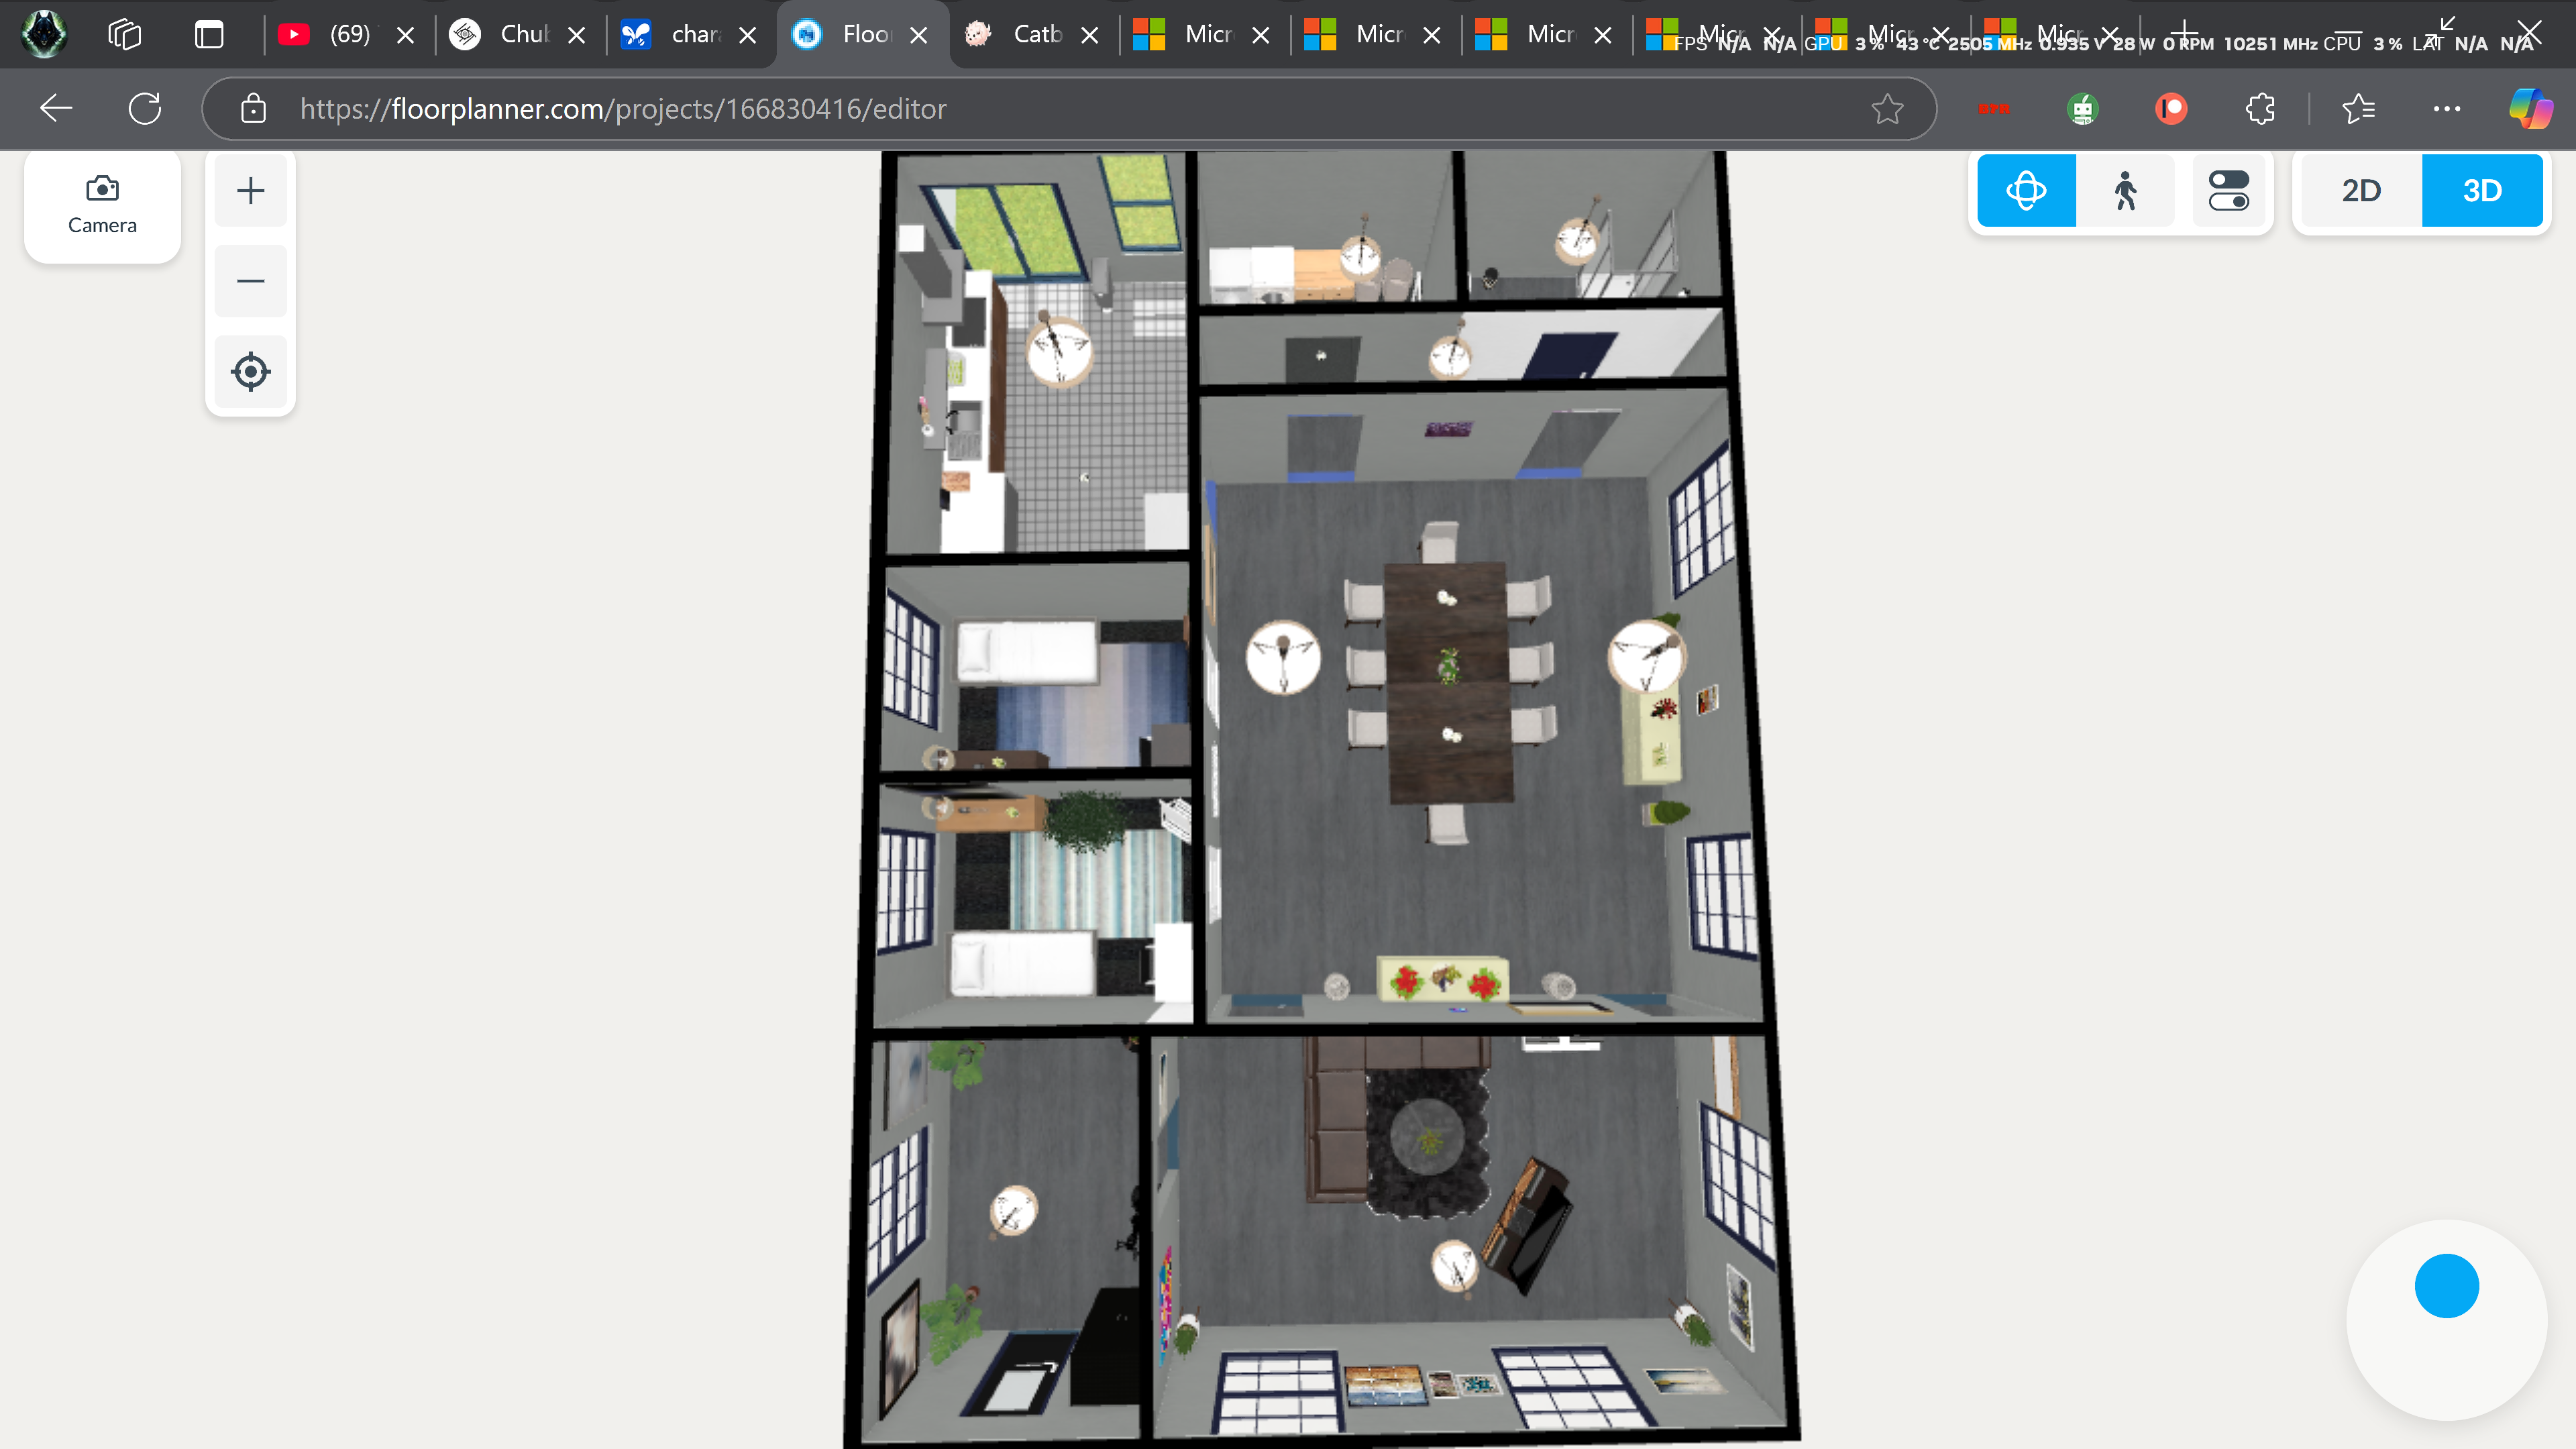This screenshot has height=1449, width=2576.
Task: Close the Floorplanner tab
Action: [918, 35]
